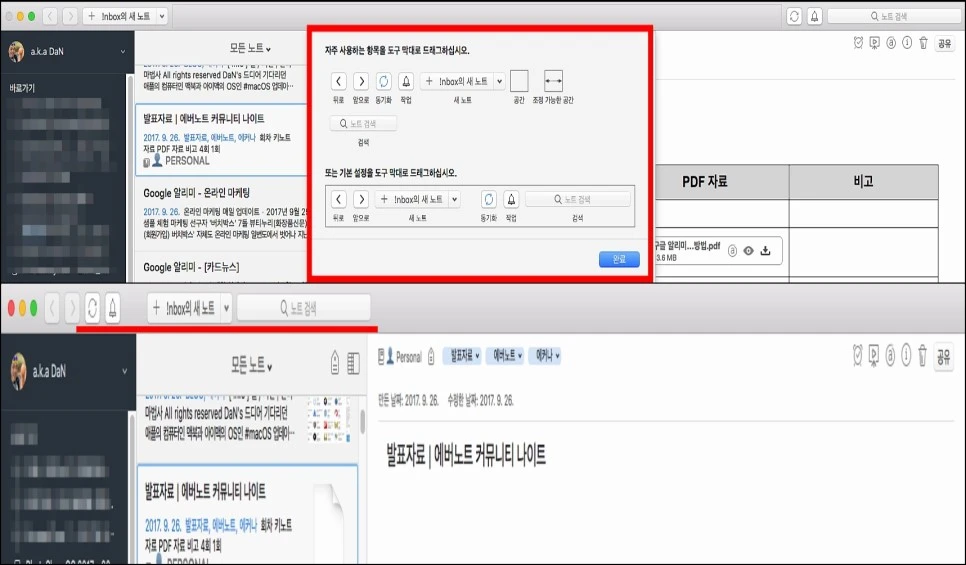The image size is (966, 565).
Task: Select Google 알리미 - [카드뉴스] note
Action: (221, 267)
